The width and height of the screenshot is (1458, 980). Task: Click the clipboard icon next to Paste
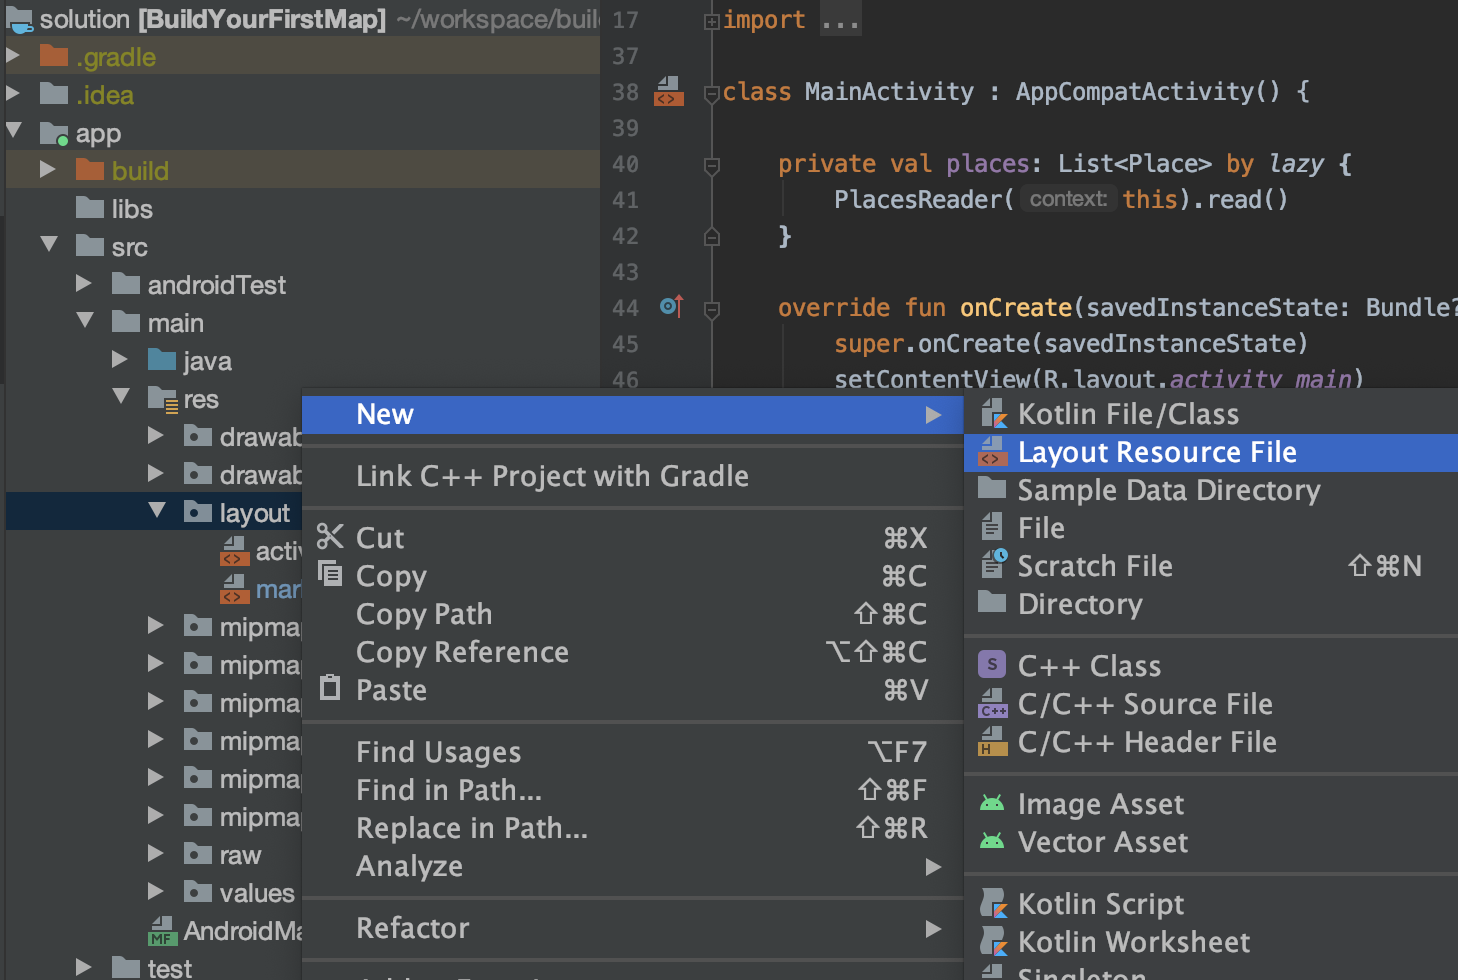tap(330, 689)
